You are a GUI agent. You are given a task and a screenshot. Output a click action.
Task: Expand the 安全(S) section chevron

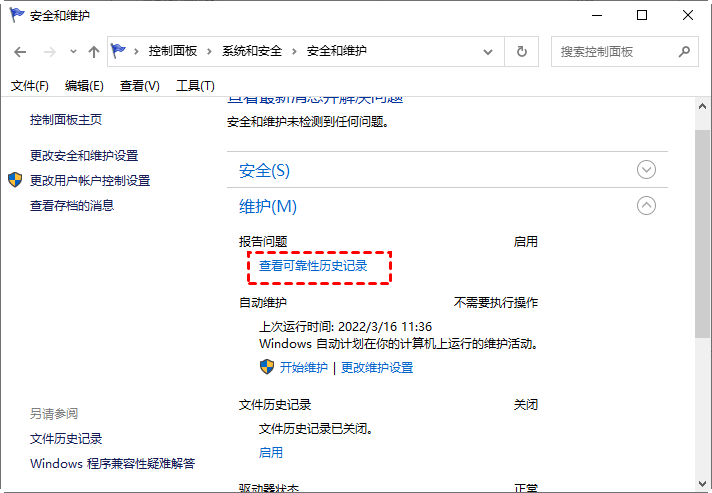pyautogui.click(x=647, y=170)
